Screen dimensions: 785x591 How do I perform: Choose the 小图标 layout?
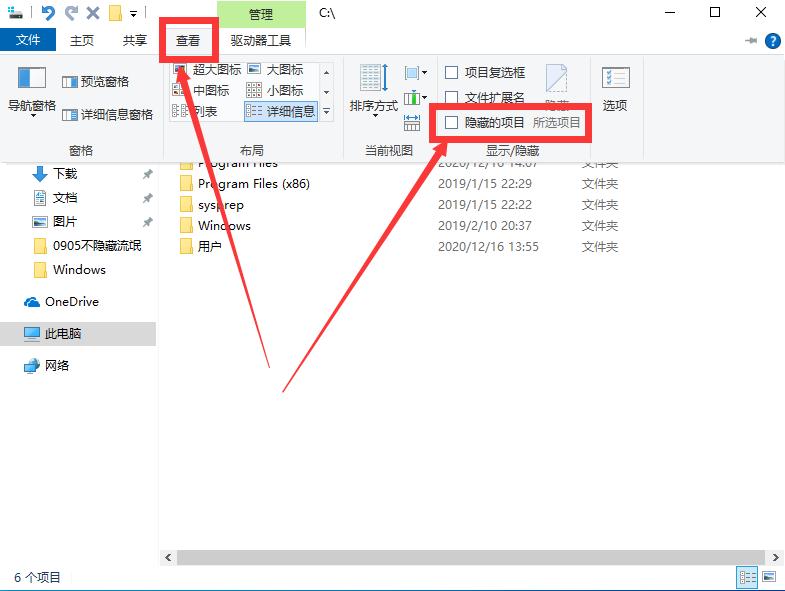tap(276, 90)
